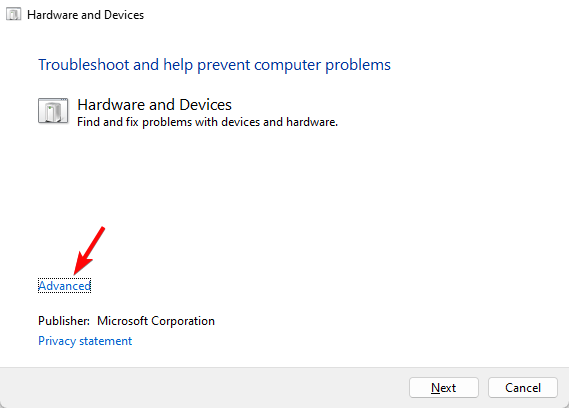Click the Publisher label
This screenshot has height=408, width=569.
[x=64, y=321]
